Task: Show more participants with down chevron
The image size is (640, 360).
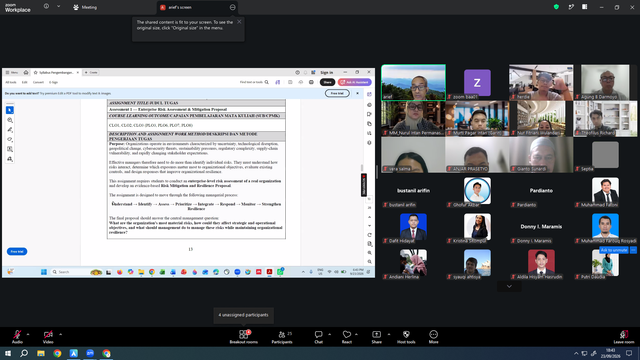Action: (509, 287)
